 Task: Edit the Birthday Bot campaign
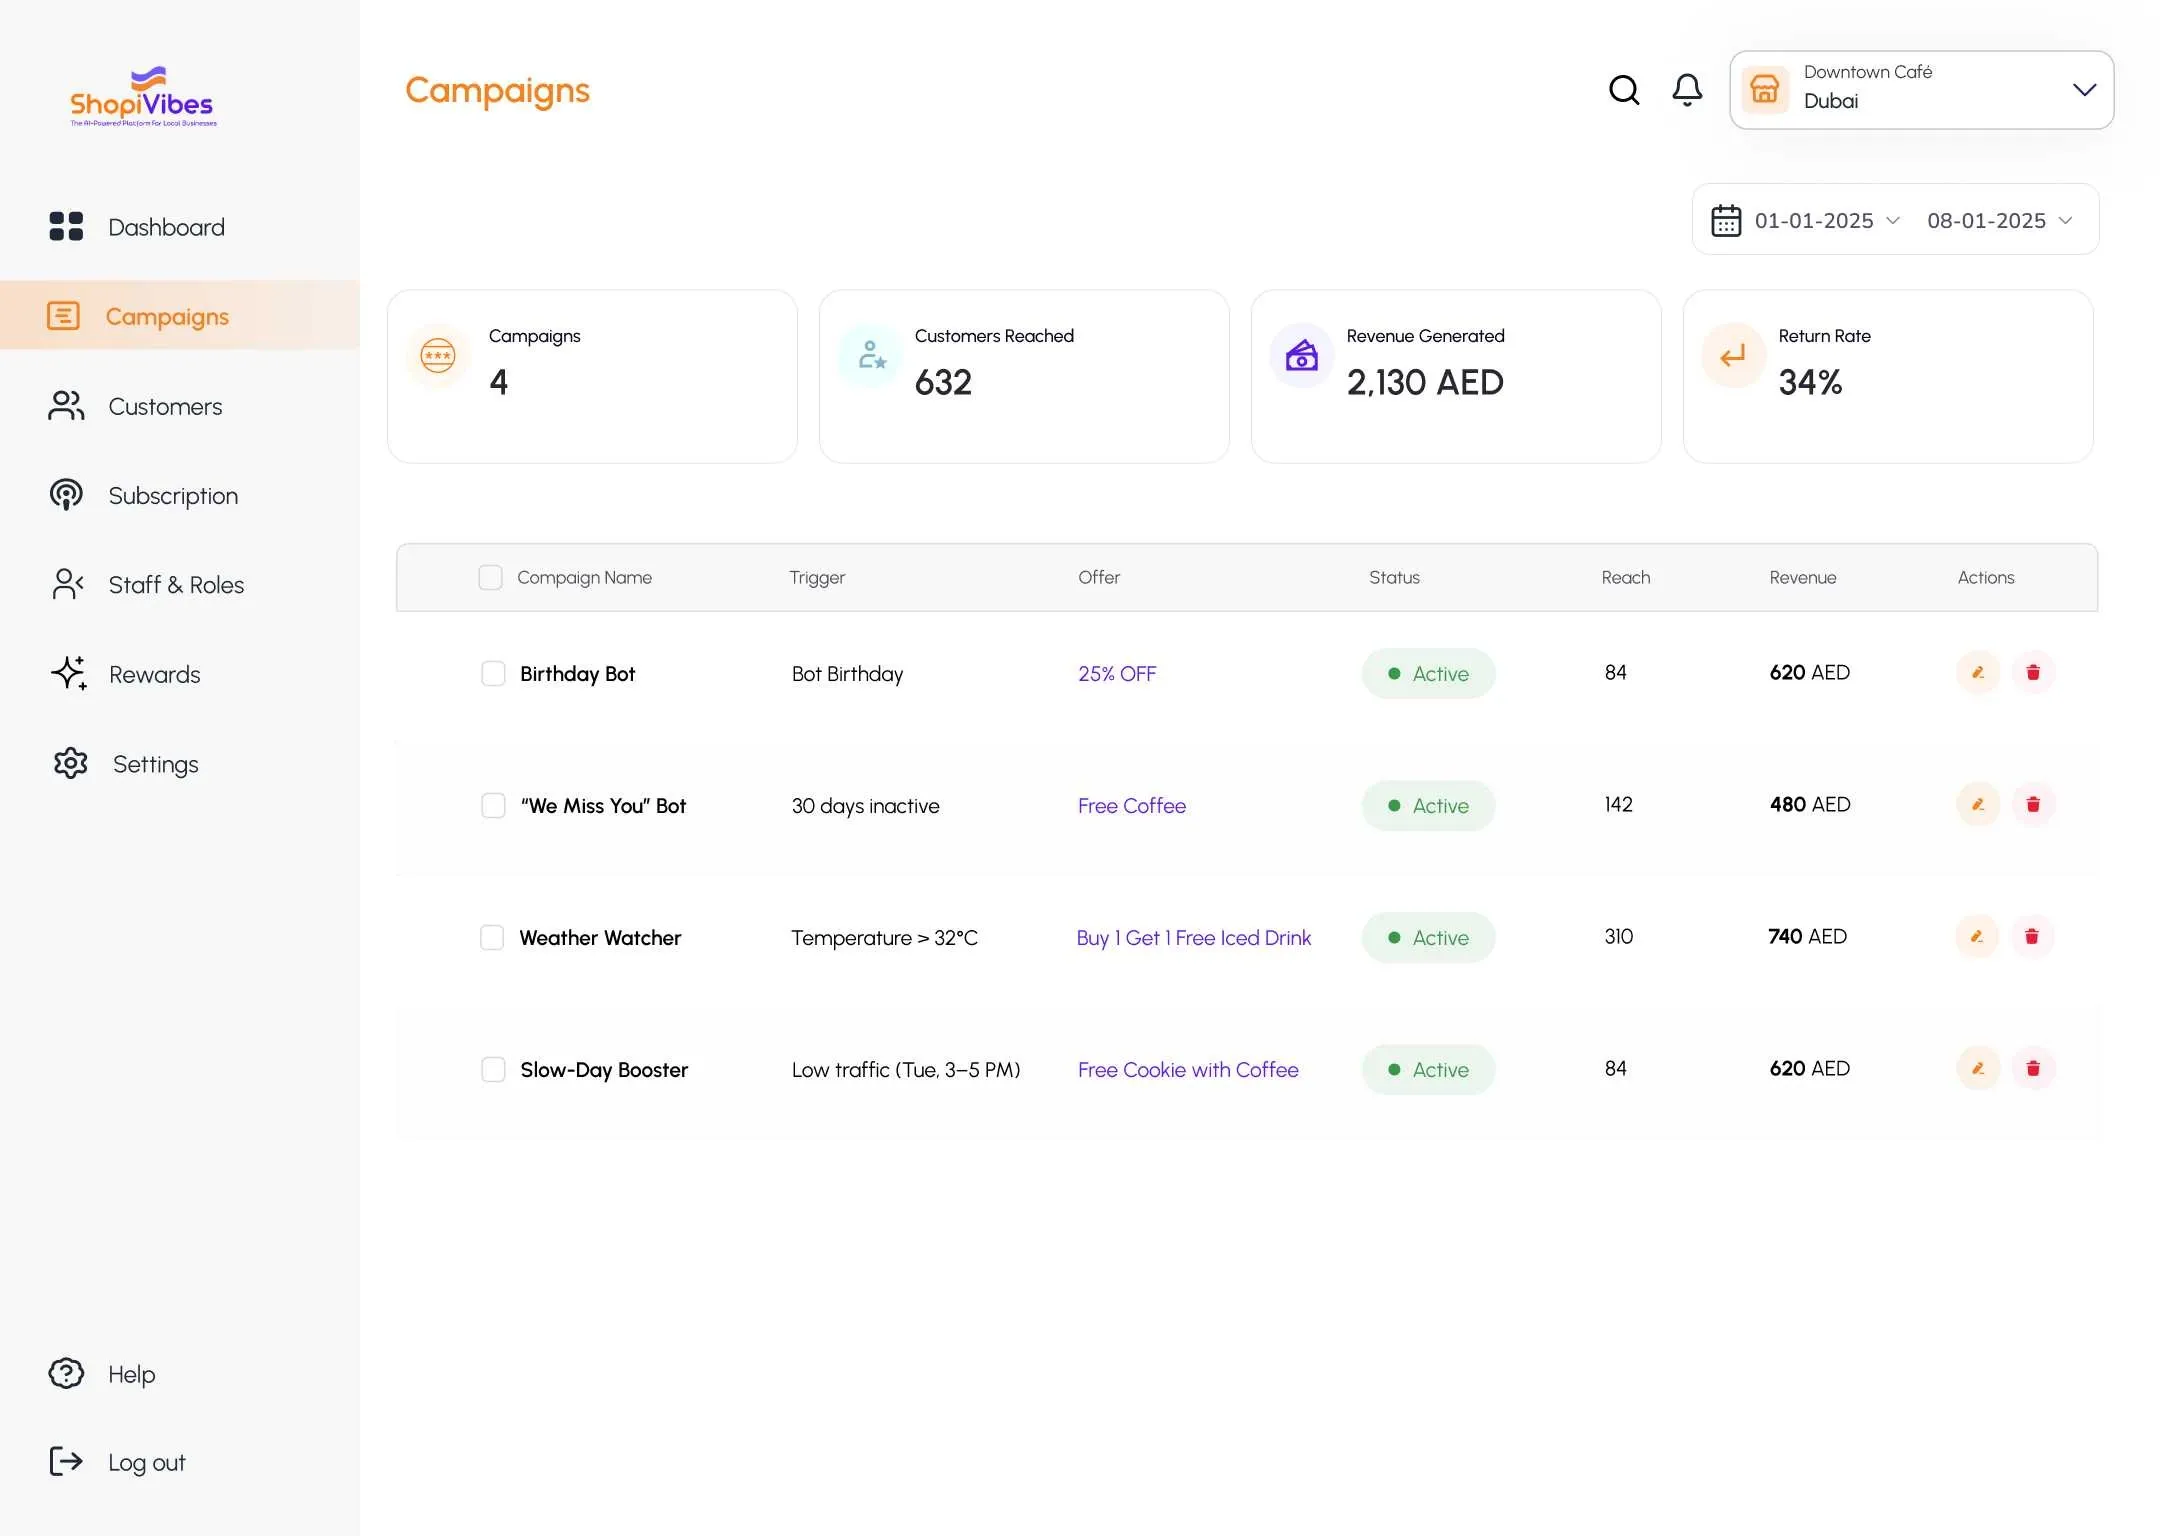(1978, 672)
